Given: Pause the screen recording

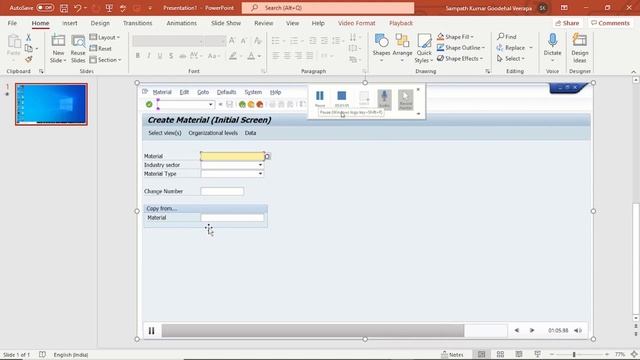Looking at the screenshot, I should (320, 98).
